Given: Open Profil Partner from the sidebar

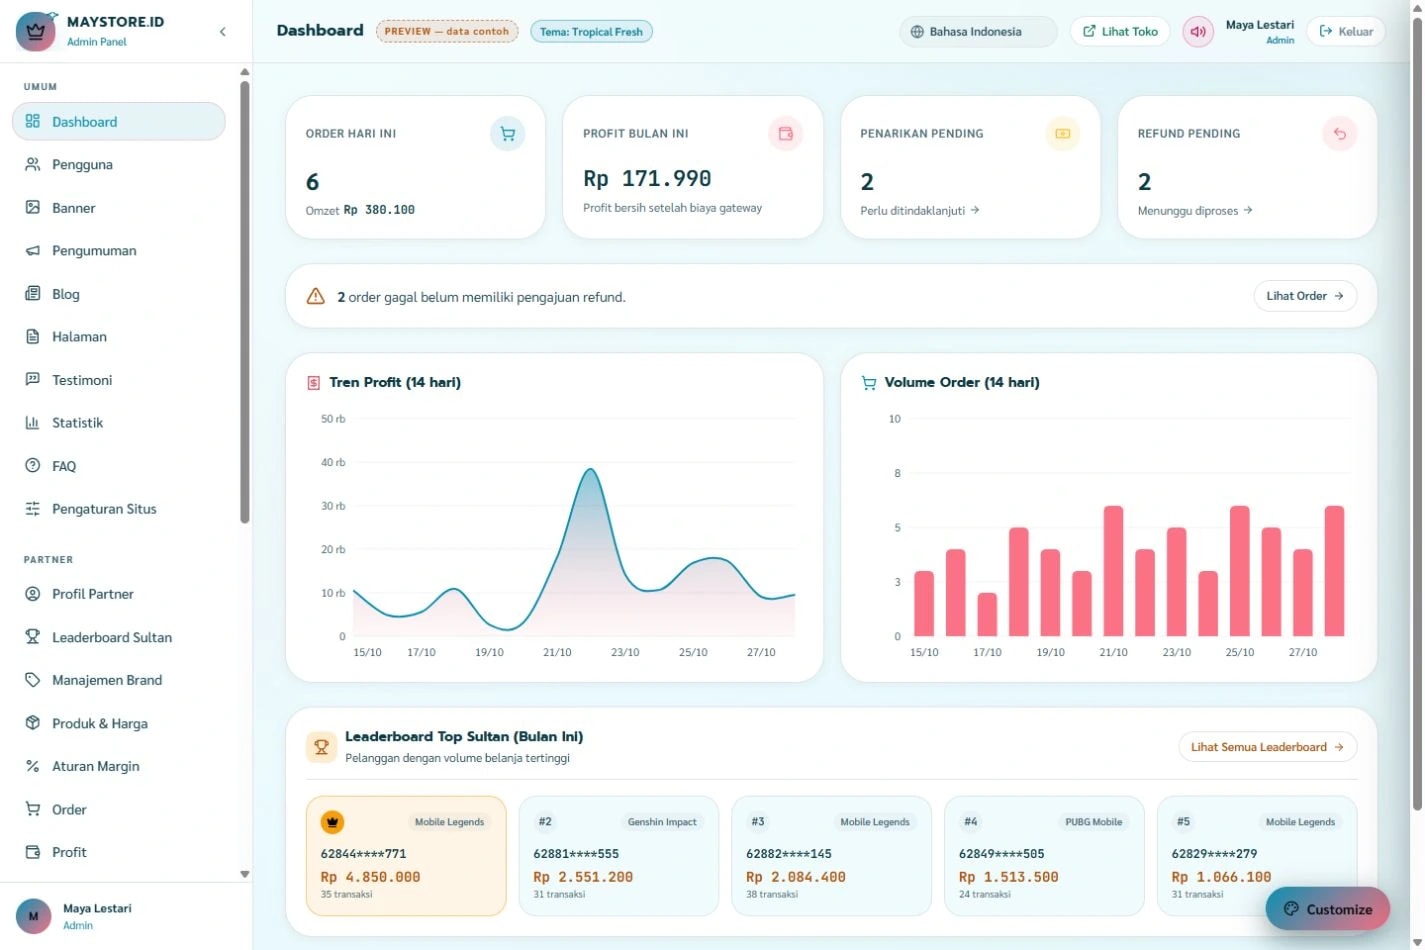Looking at the screenshot, I should [x=119, y=594].
